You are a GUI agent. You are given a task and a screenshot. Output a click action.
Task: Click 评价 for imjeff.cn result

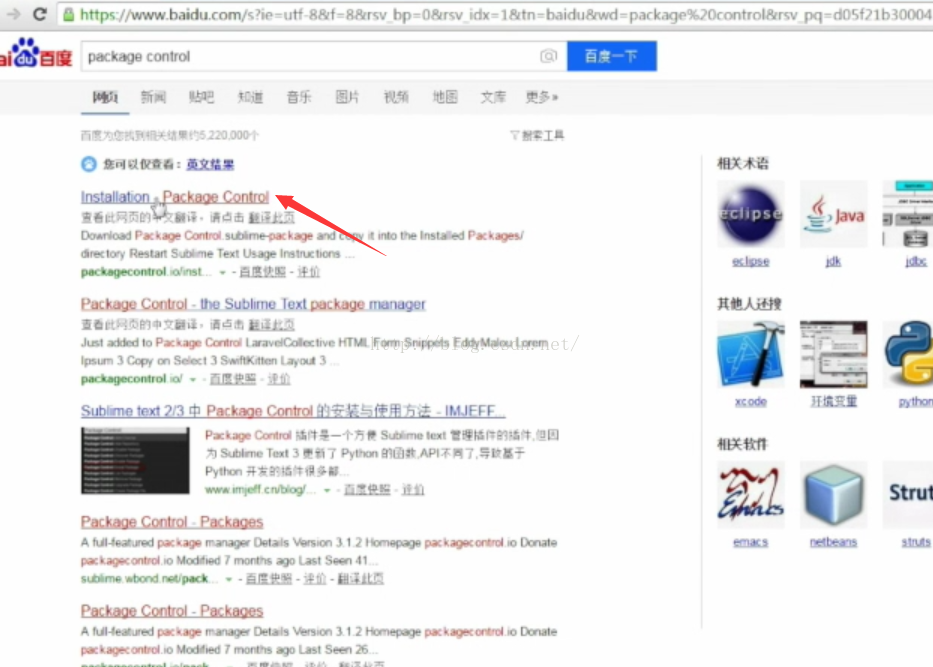coord(413,490)
